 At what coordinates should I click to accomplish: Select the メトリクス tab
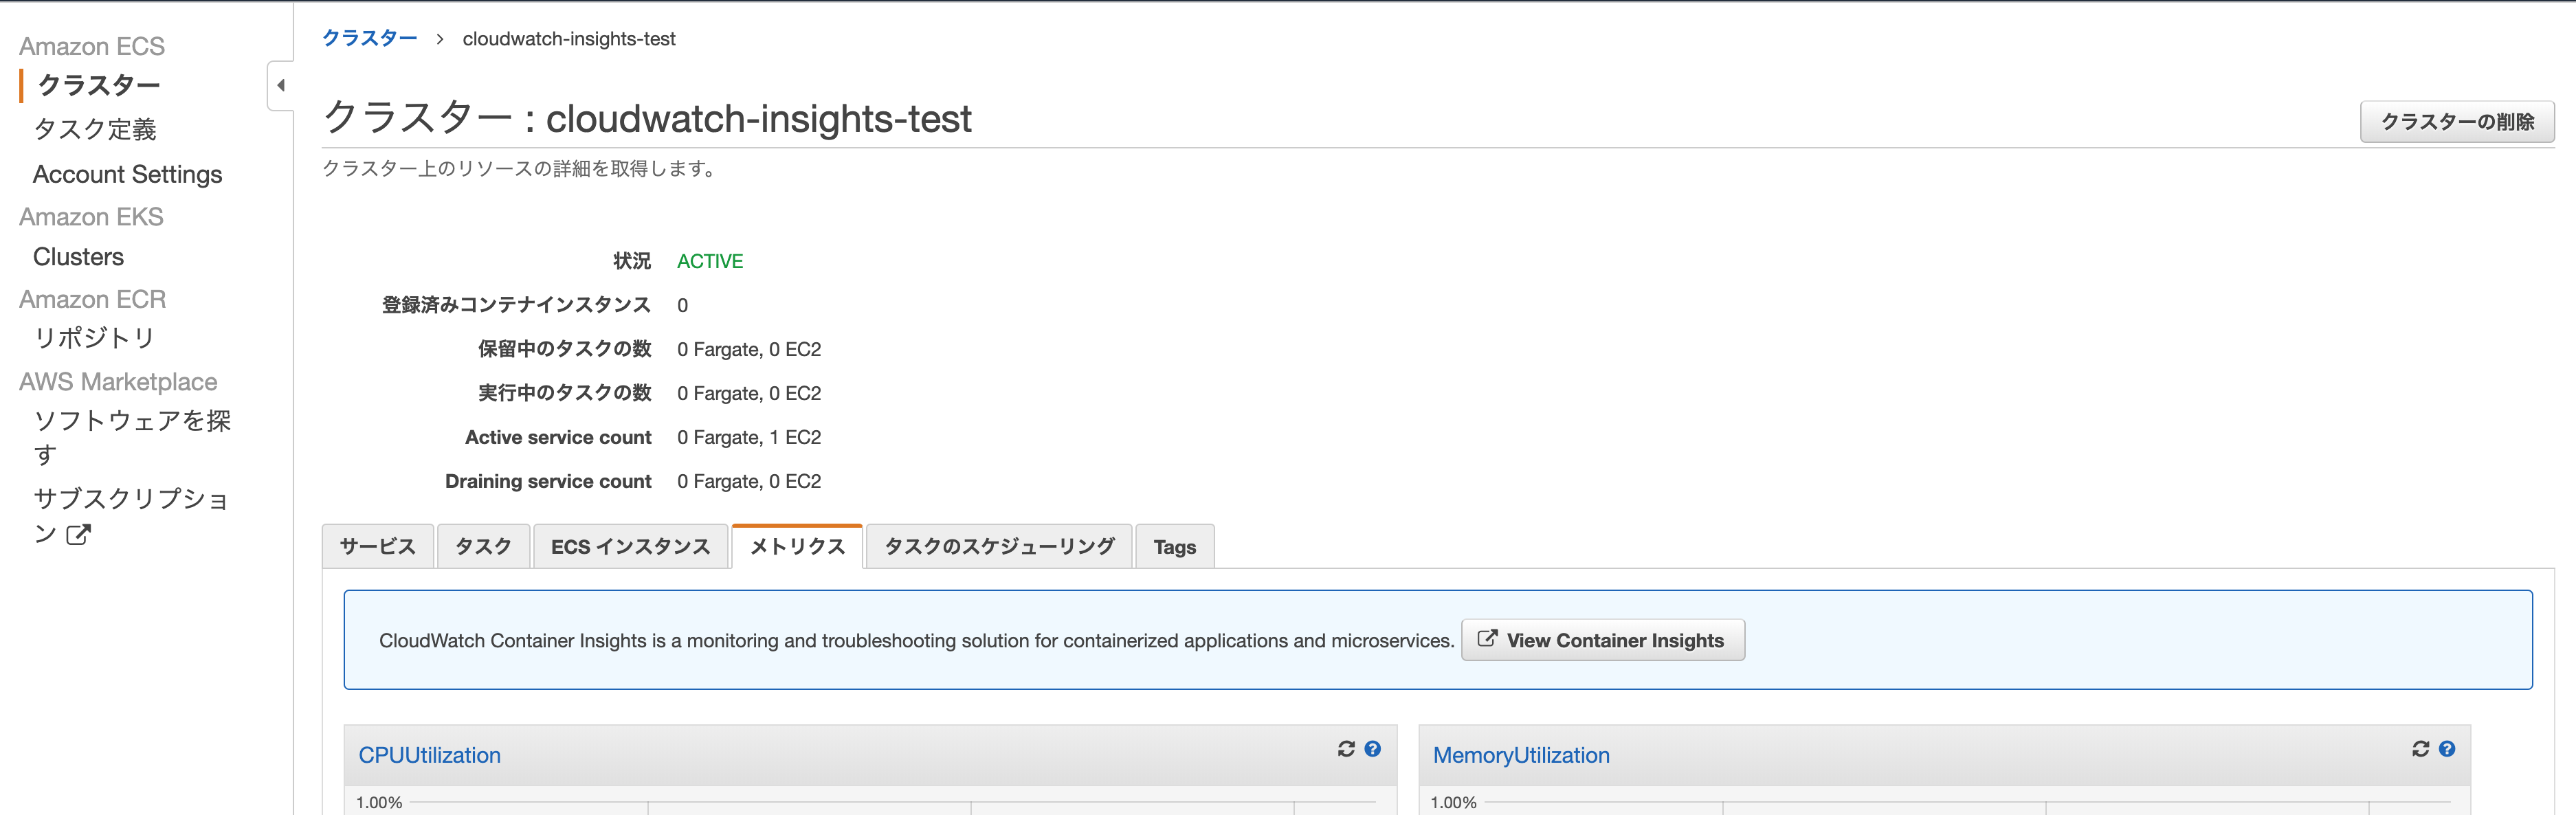click(x=797, y=547)
